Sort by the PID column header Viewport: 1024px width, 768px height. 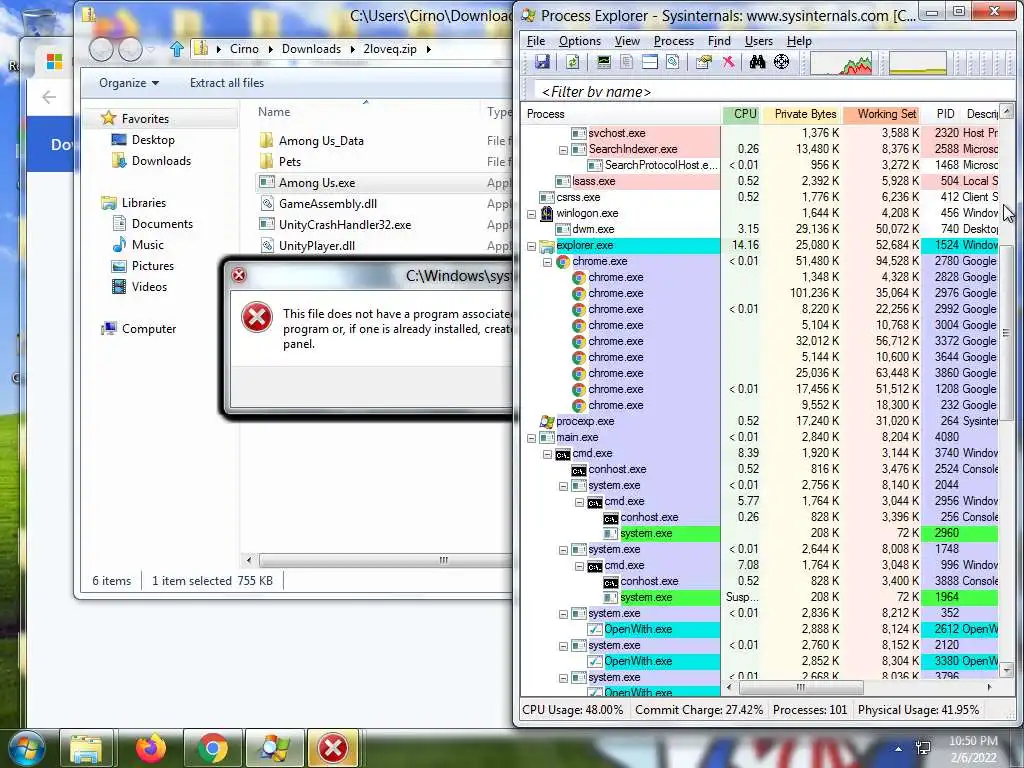tap(944, 114)
